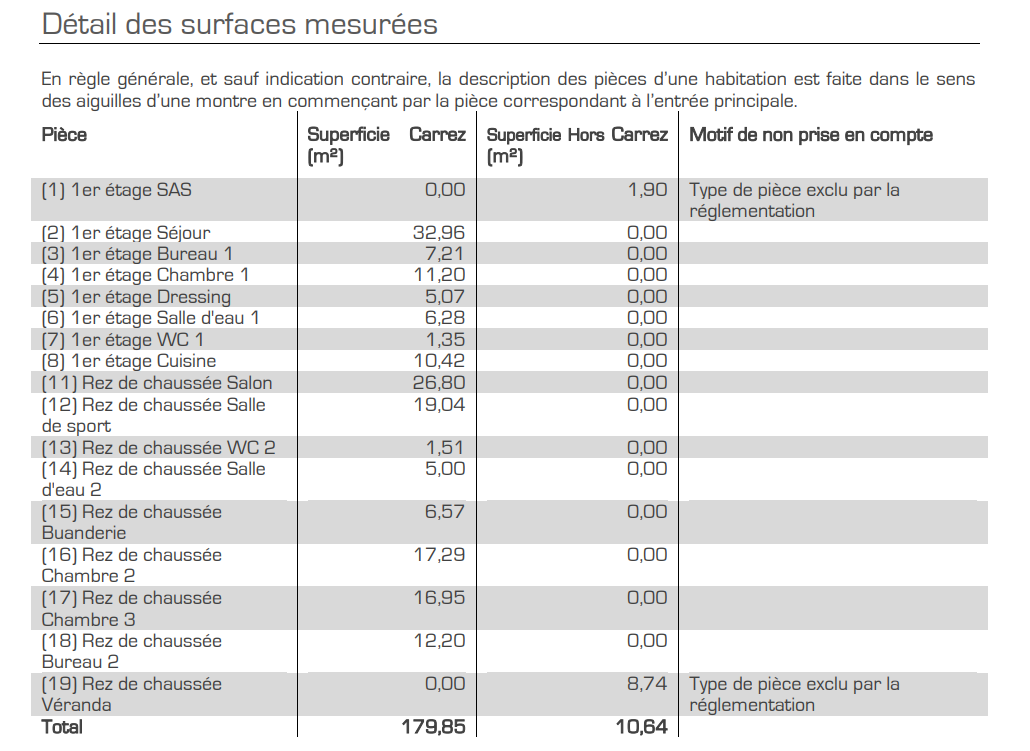Image resolution: width=1030 pixels, height=751 pixels.
Task: Select the "(1) 1er étage SAS" row label
Action: click(x=116, y=190)
